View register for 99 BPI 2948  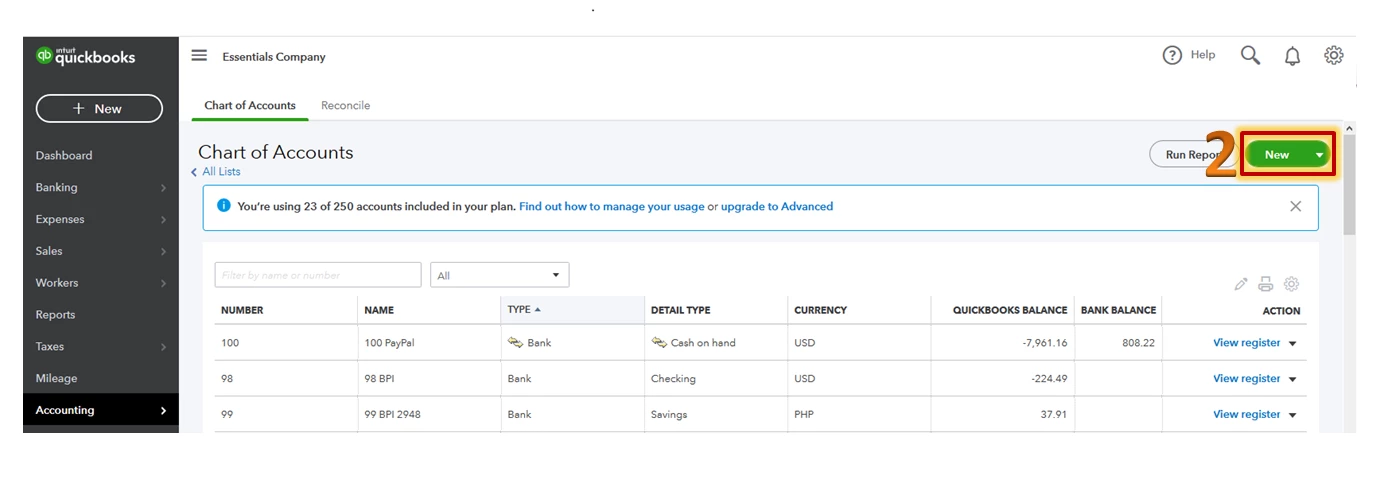(x=1246, y=414)
